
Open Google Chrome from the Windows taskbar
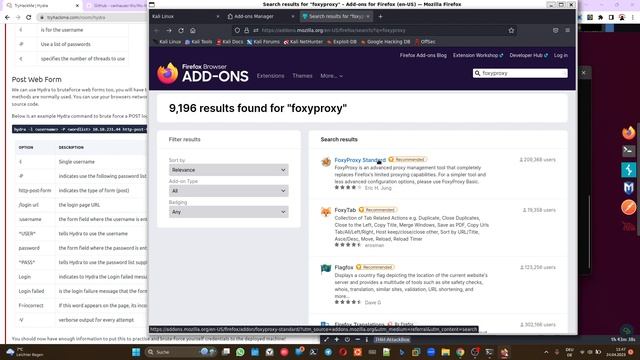[460, 352]
